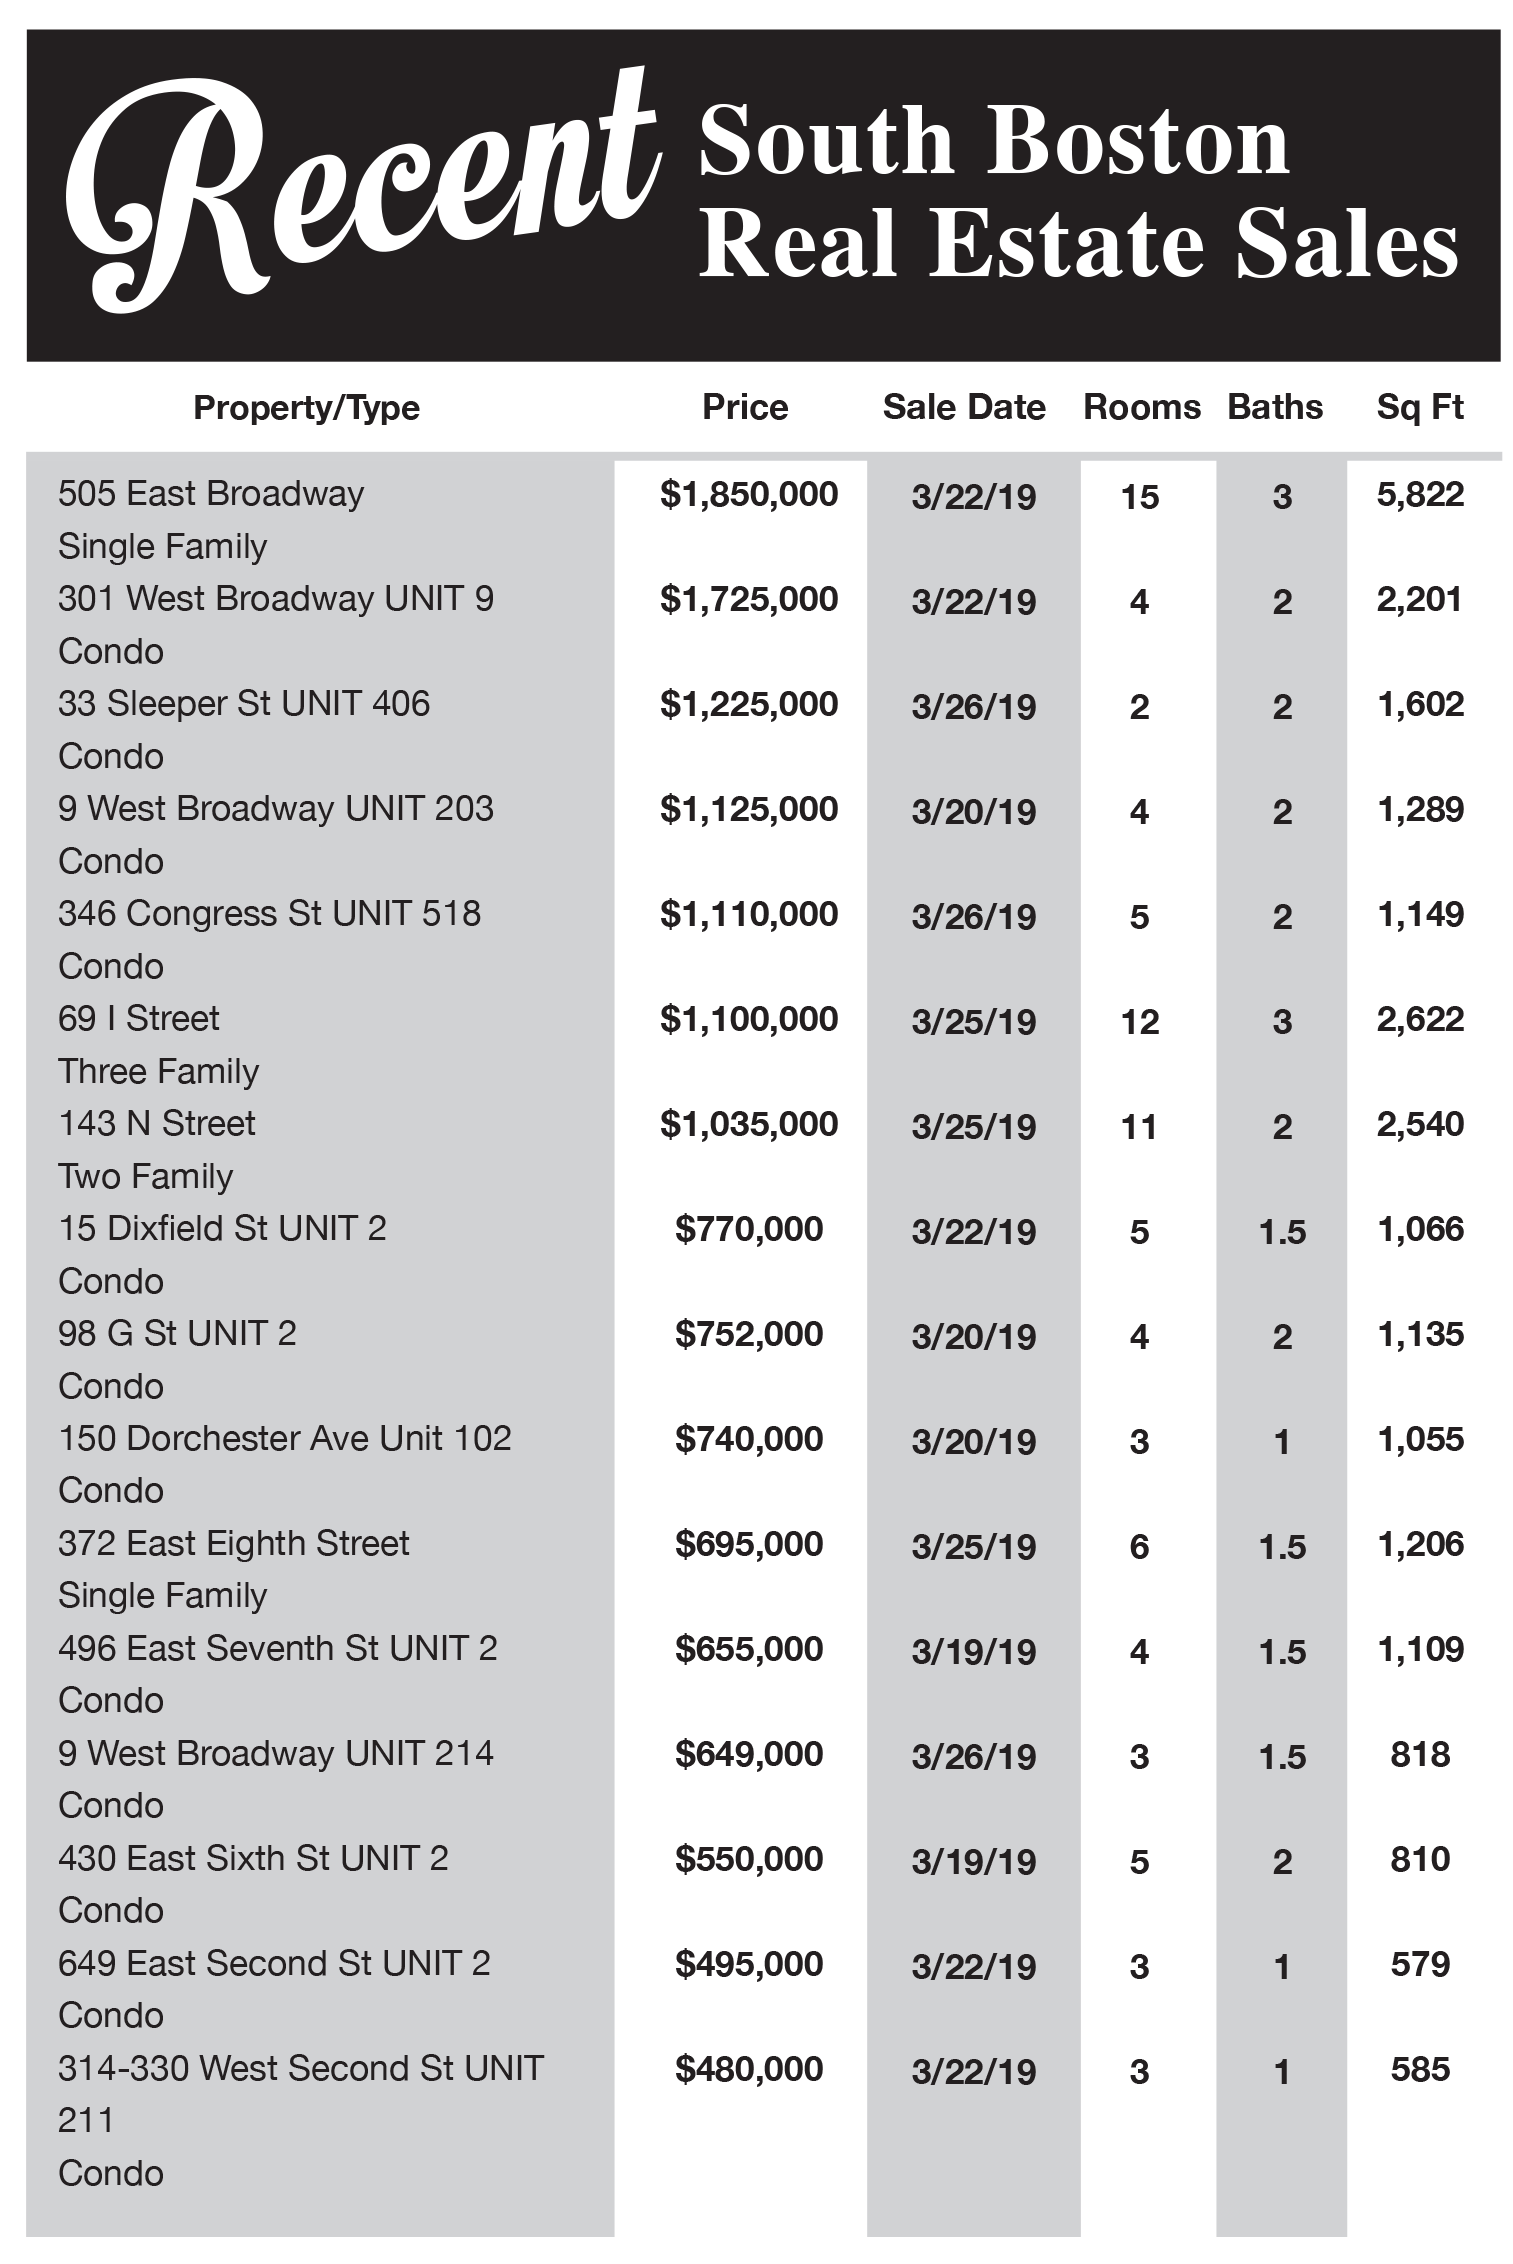Screen dimensions: 1513x2264
Task: Select the Price column header
Action: pos(745,407)
